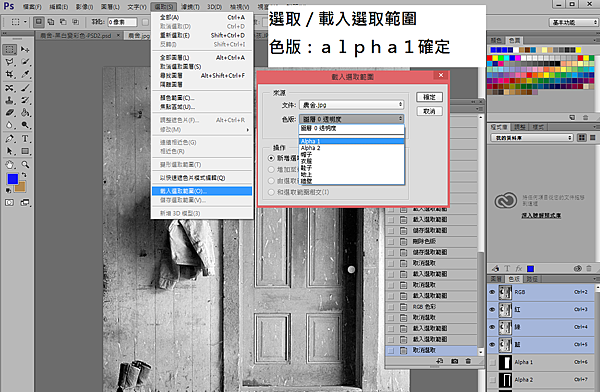The width and height of the screenshot is (600, 392).
Task: Select the 新增選取範圍 radio button
Action: tap(271, 158)
